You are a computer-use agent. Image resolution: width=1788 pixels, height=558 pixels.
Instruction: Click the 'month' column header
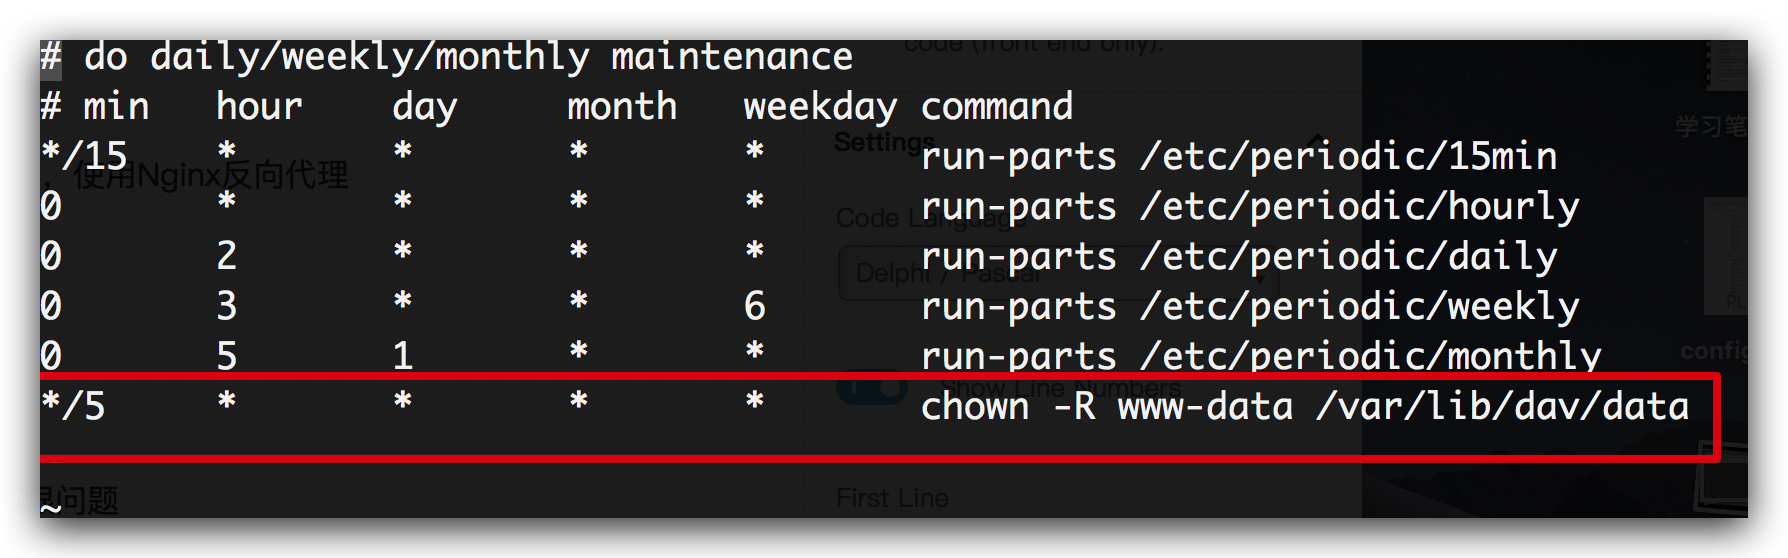(x=622, y=106)
